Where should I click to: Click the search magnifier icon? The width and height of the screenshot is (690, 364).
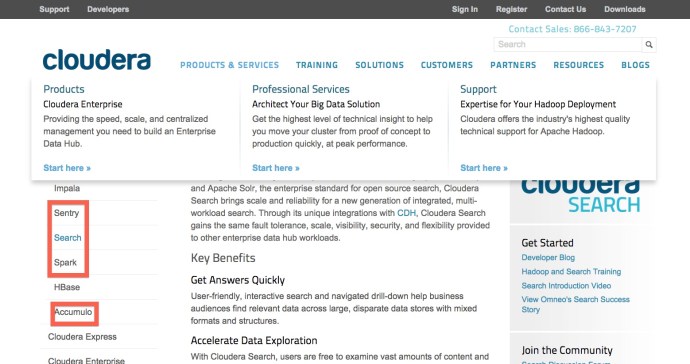coord(649,44)
